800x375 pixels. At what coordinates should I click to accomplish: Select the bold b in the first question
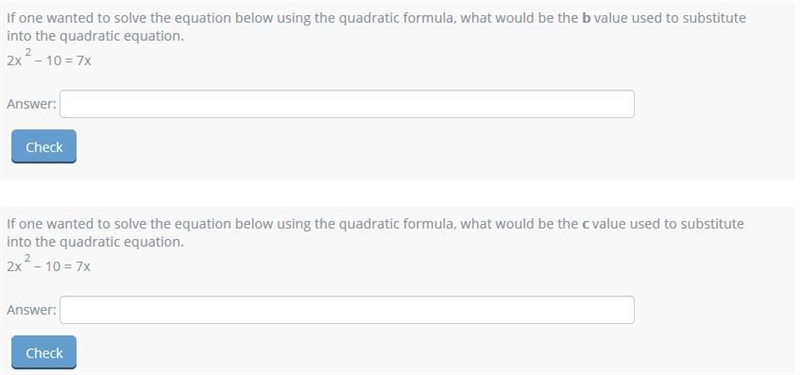pyautogui.click(x=586, y=18)
